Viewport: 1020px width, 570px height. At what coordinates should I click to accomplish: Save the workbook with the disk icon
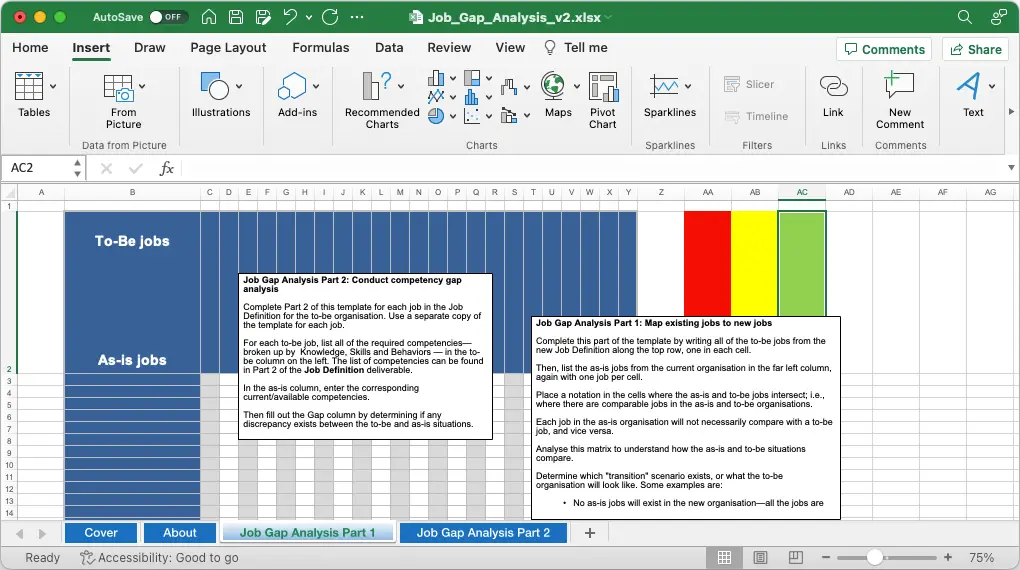pos(236,17)
